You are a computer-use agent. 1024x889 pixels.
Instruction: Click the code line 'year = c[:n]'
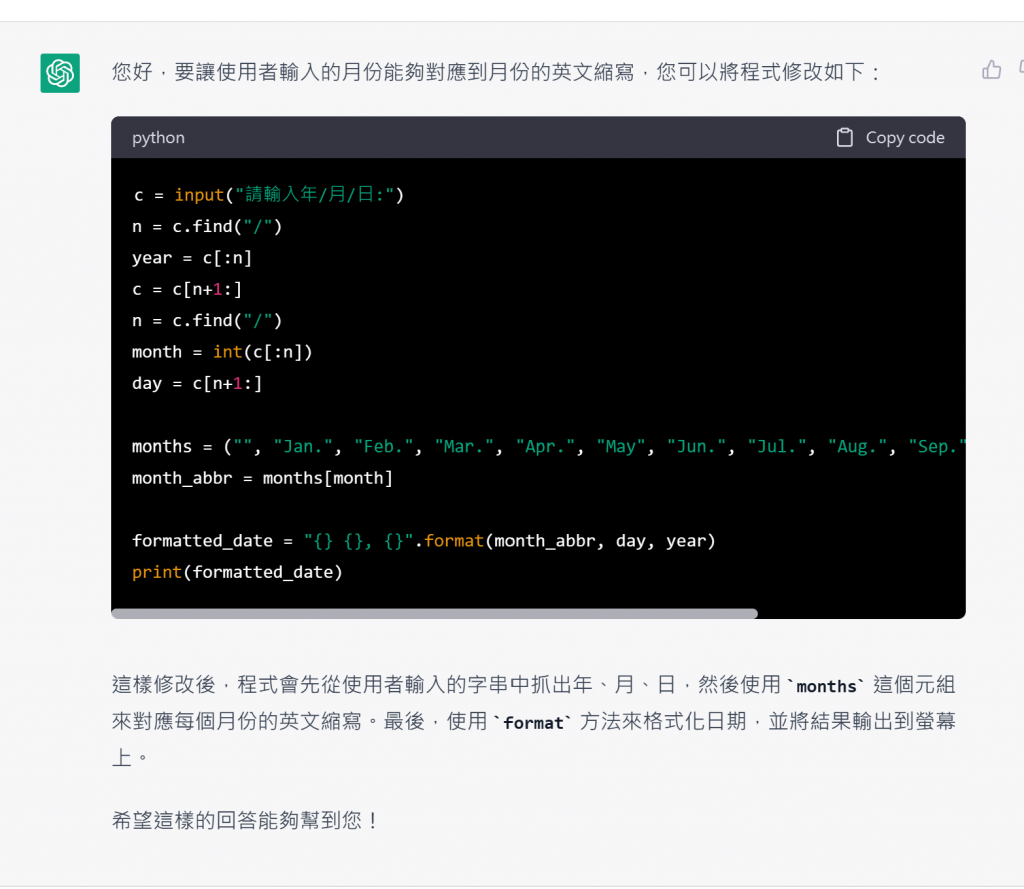point(192,258)
